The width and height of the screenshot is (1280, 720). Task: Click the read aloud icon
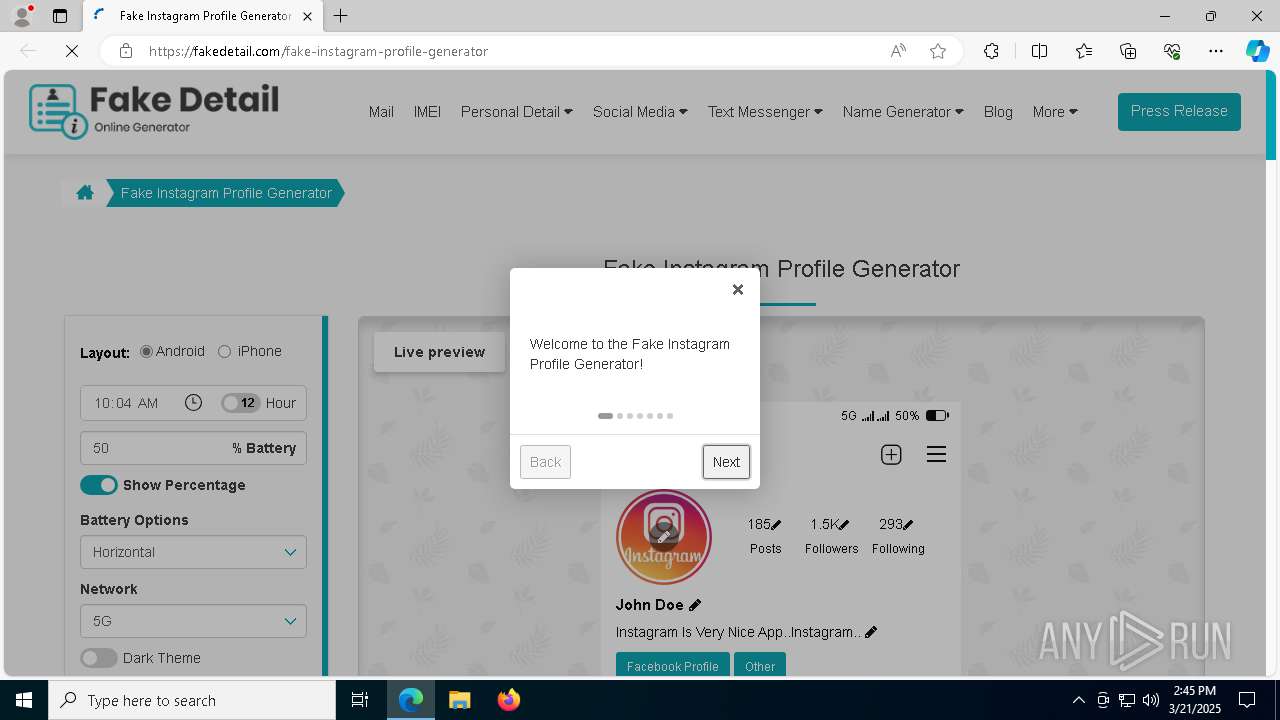point(898,51)
